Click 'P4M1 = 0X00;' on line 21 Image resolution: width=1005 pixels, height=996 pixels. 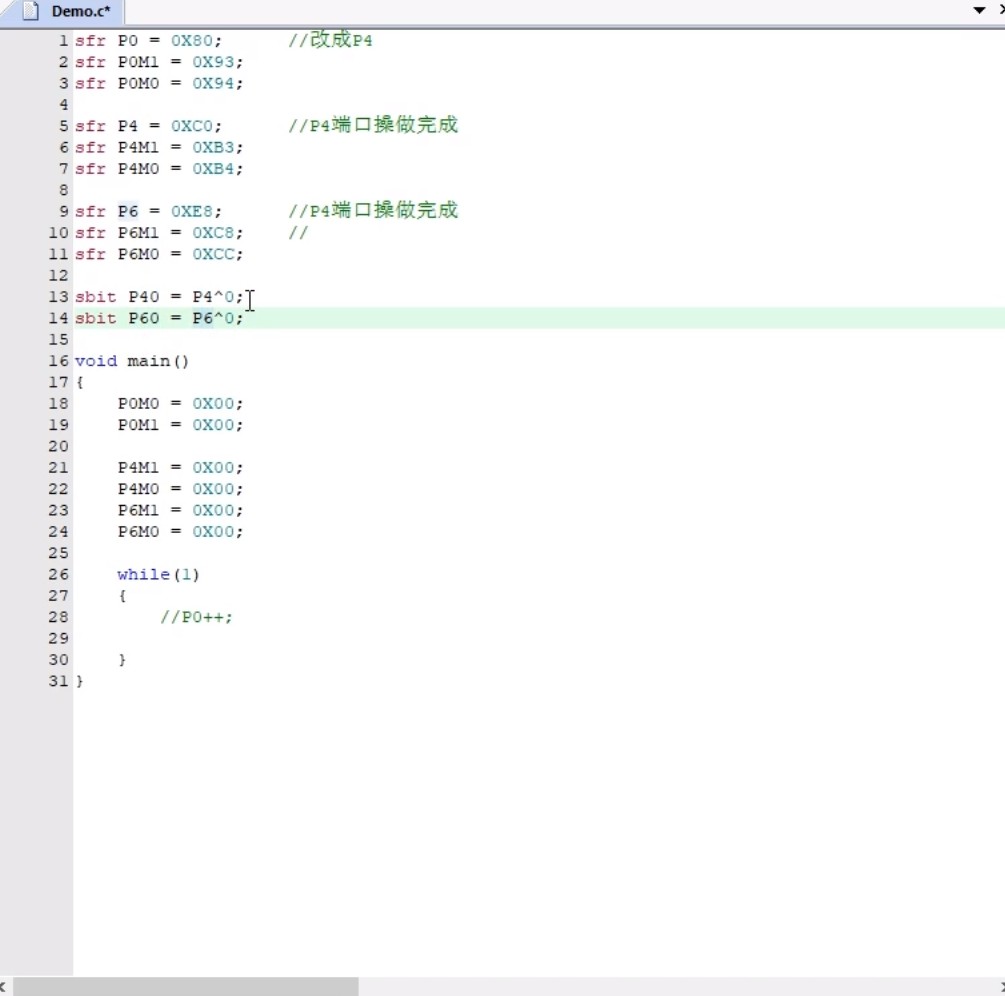point(180,467)
